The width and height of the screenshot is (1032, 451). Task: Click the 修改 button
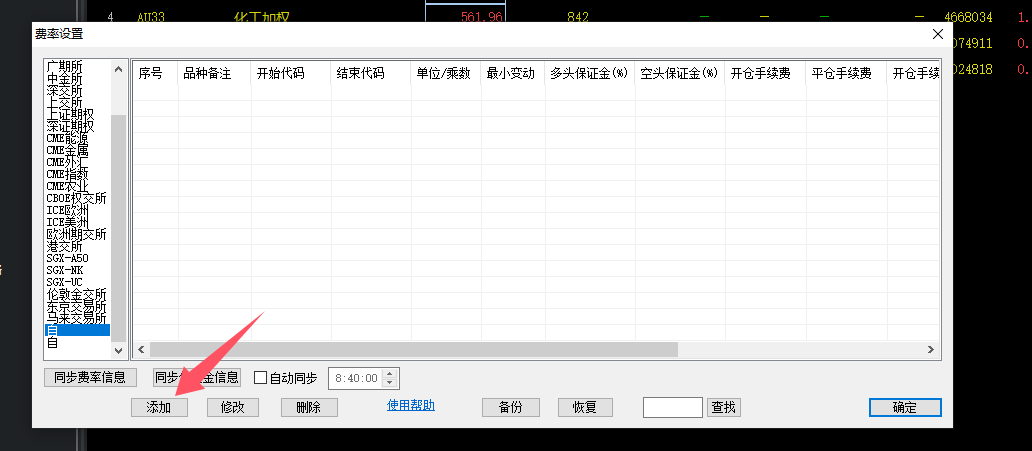(x=233, y=408)
